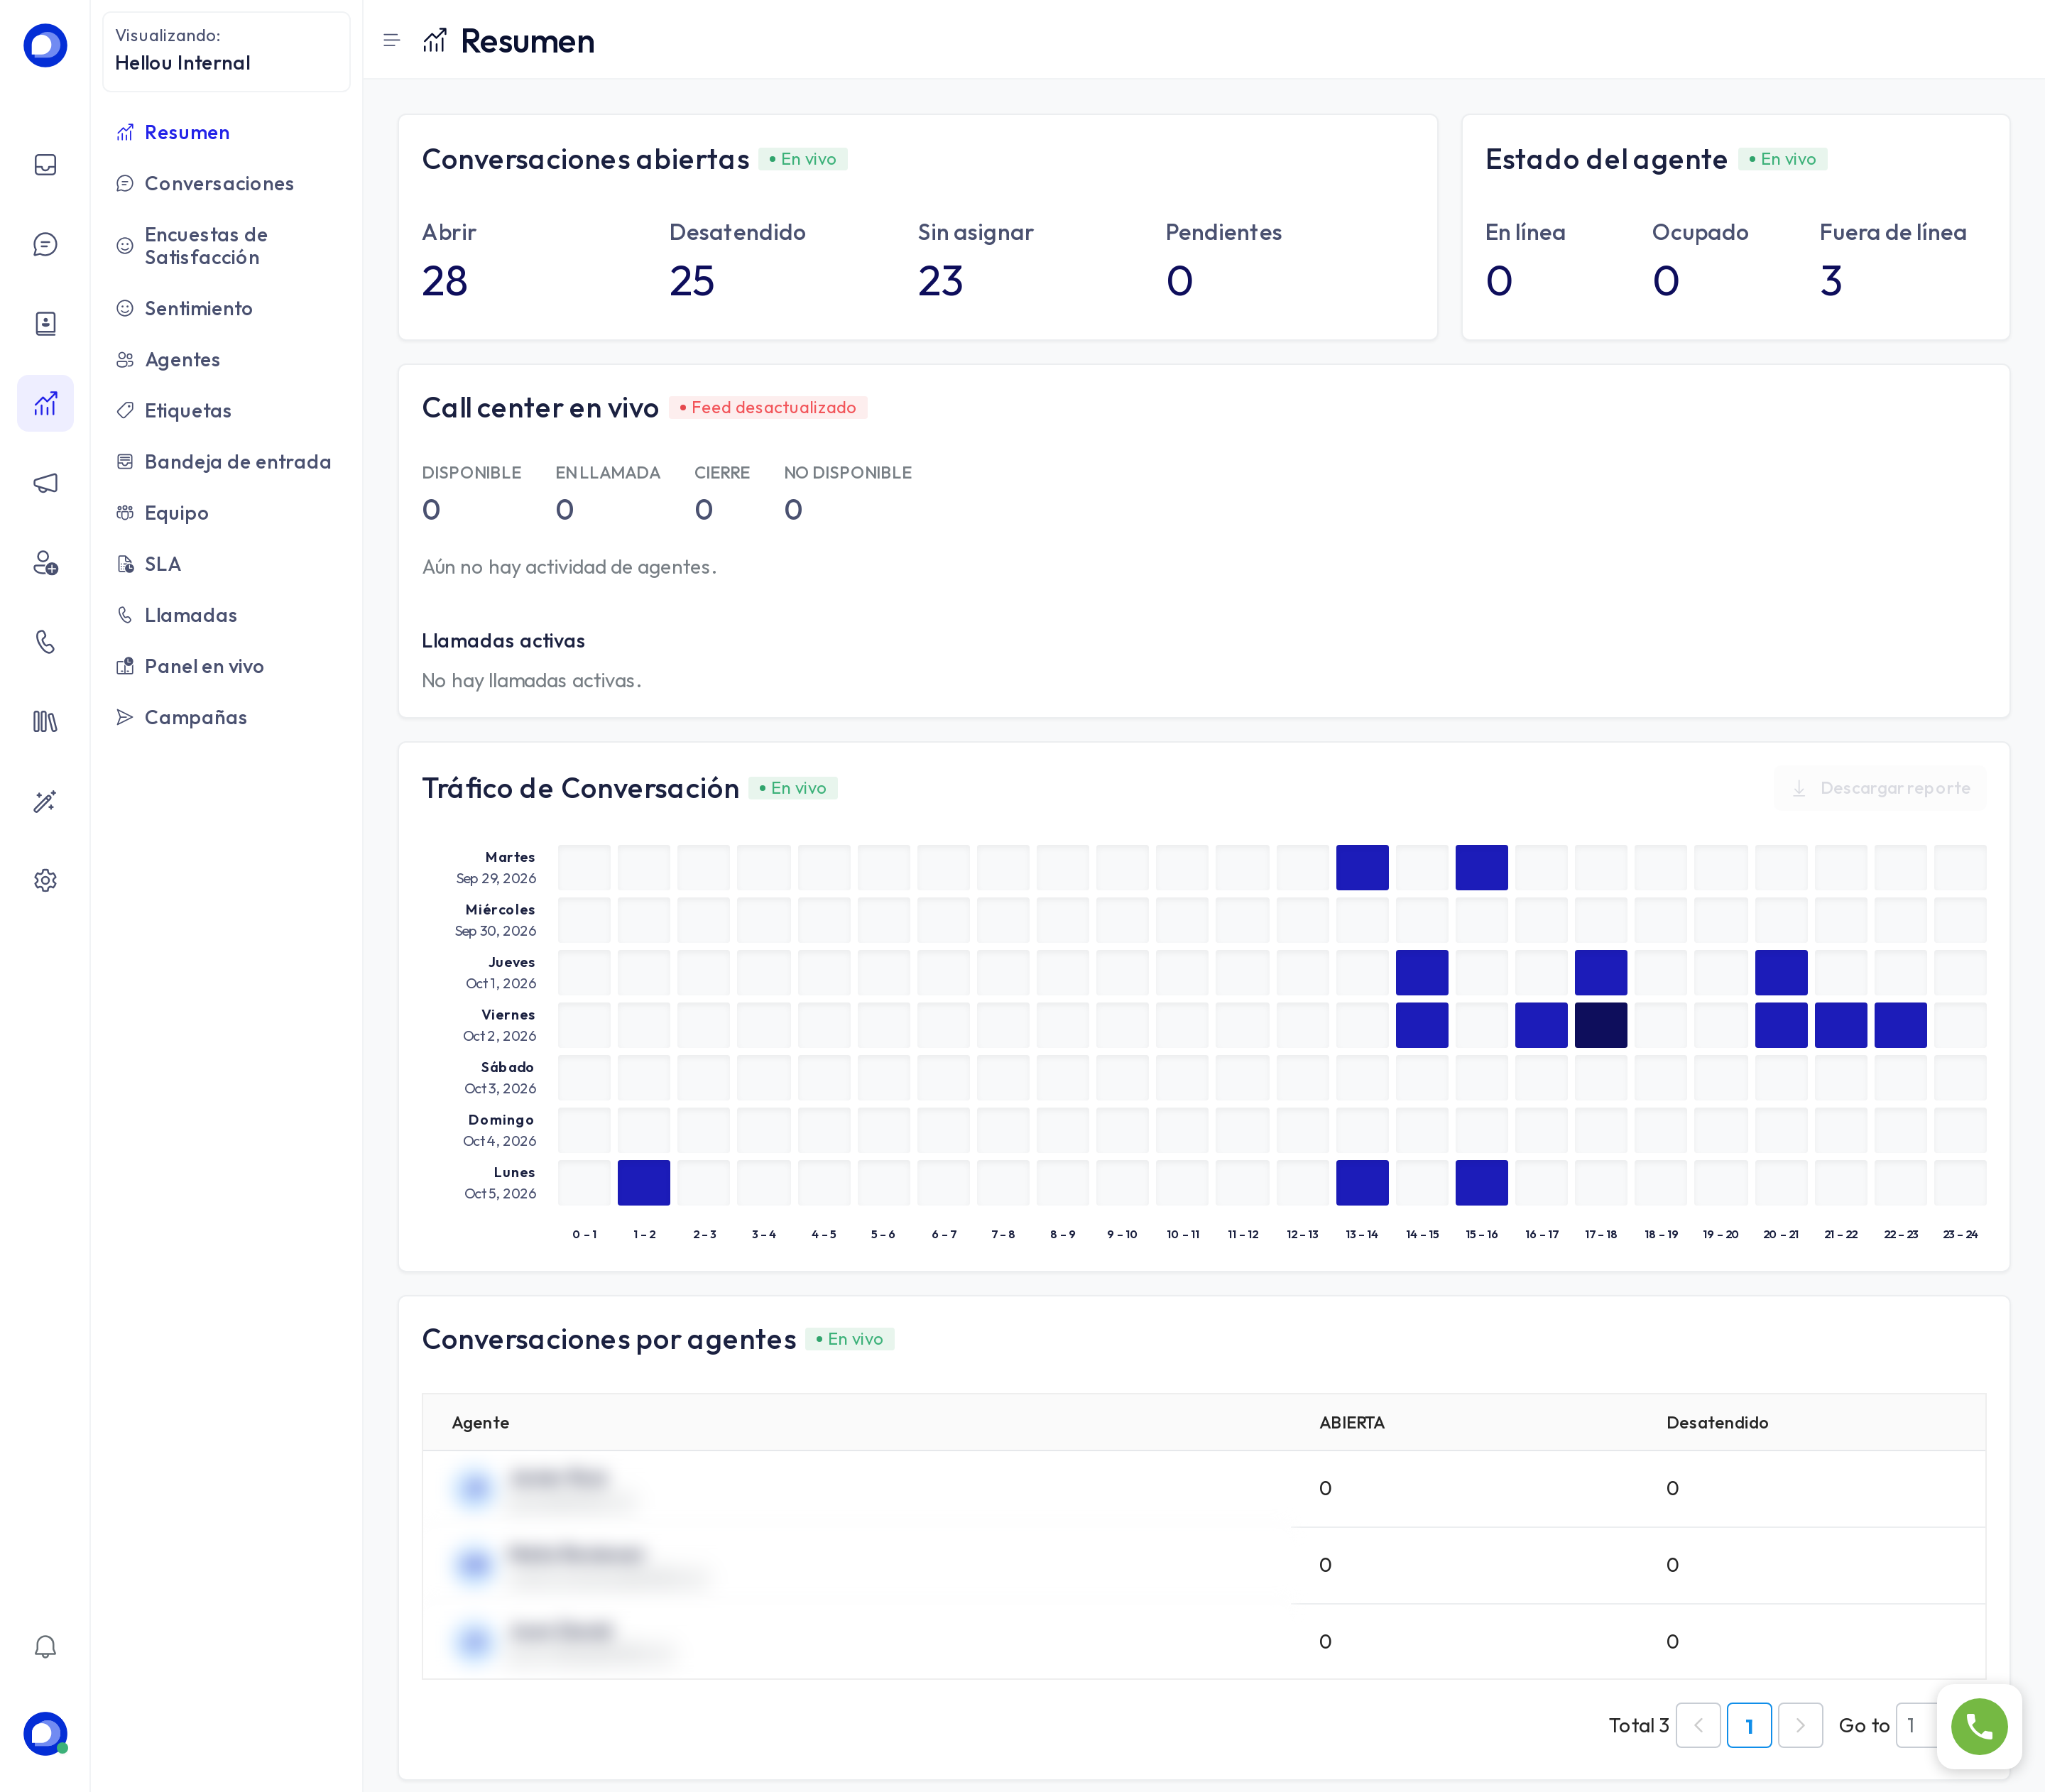The image size is (2045, 1792).
Task: Click the Abrir count 28
Action: pos(445,281)
